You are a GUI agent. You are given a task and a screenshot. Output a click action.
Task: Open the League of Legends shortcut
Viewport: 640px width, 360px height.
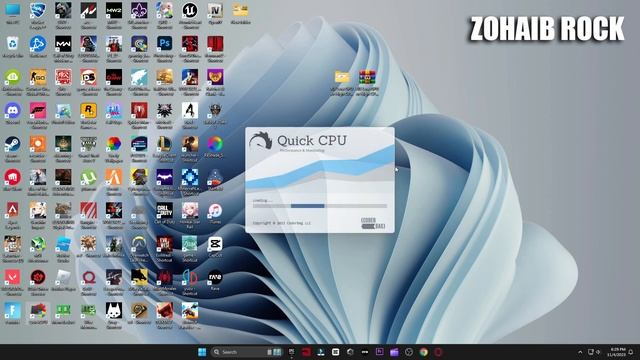point(164,144)
